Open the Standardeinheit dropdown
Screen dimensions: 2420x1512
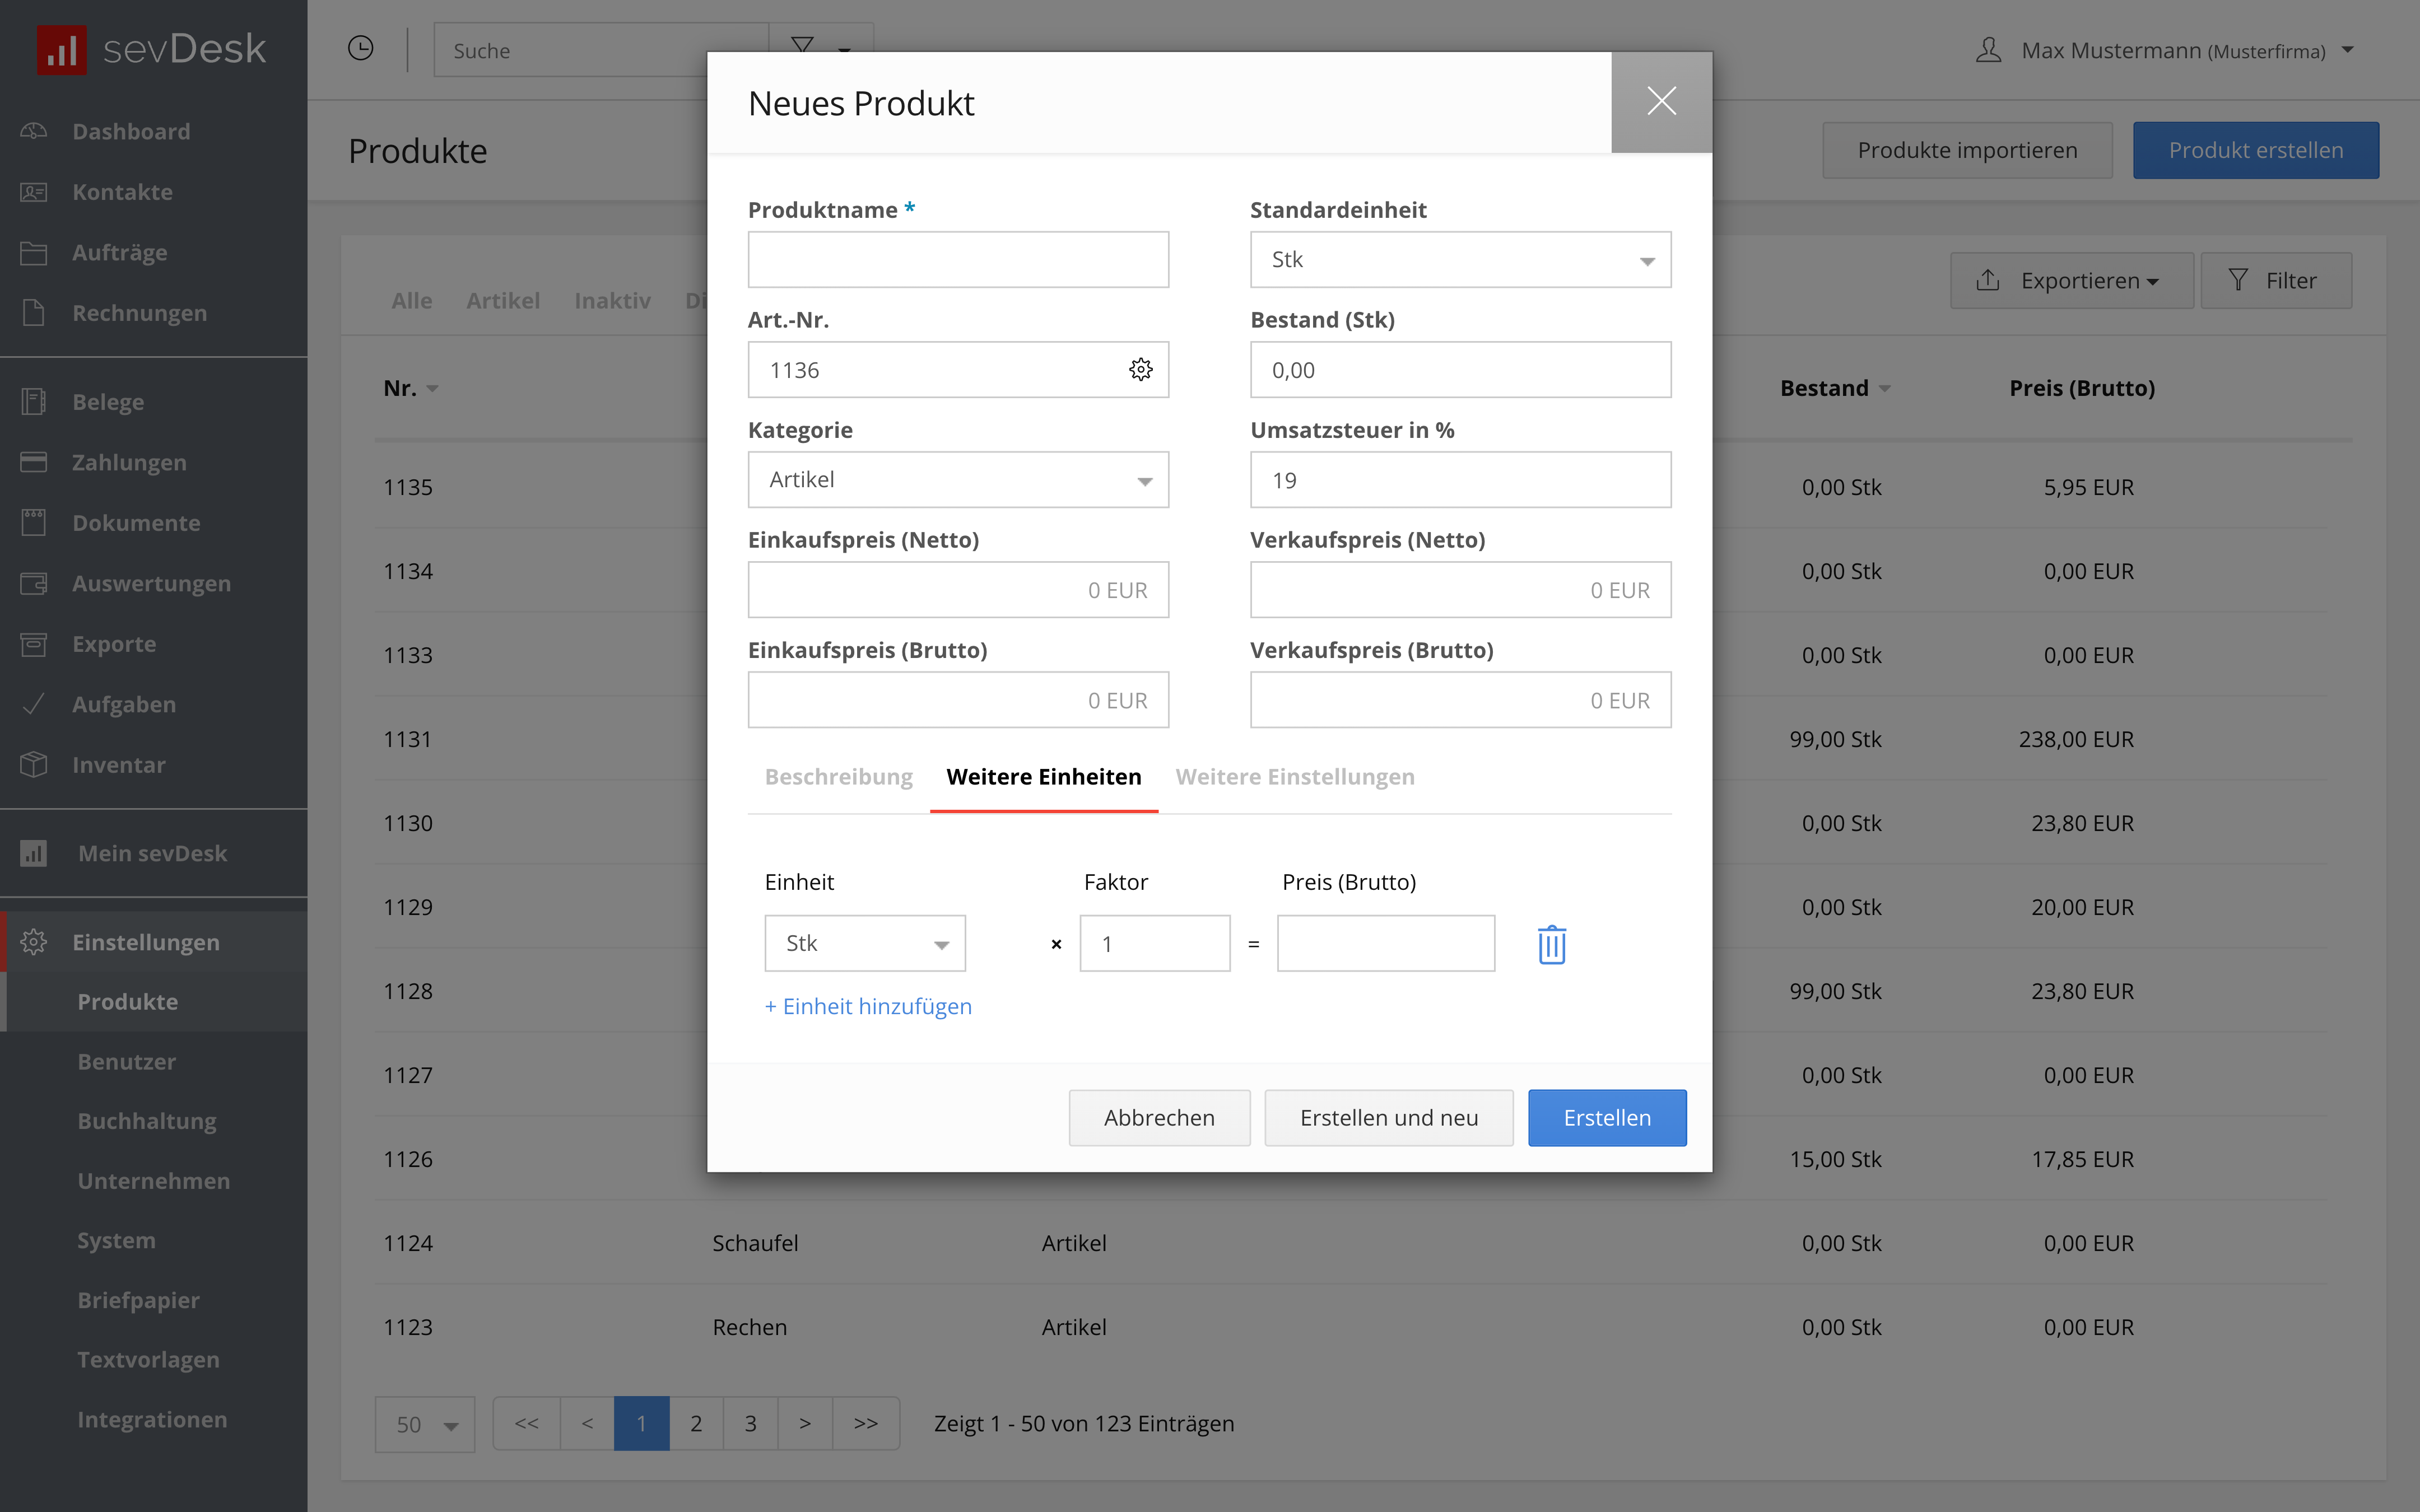1460,260
